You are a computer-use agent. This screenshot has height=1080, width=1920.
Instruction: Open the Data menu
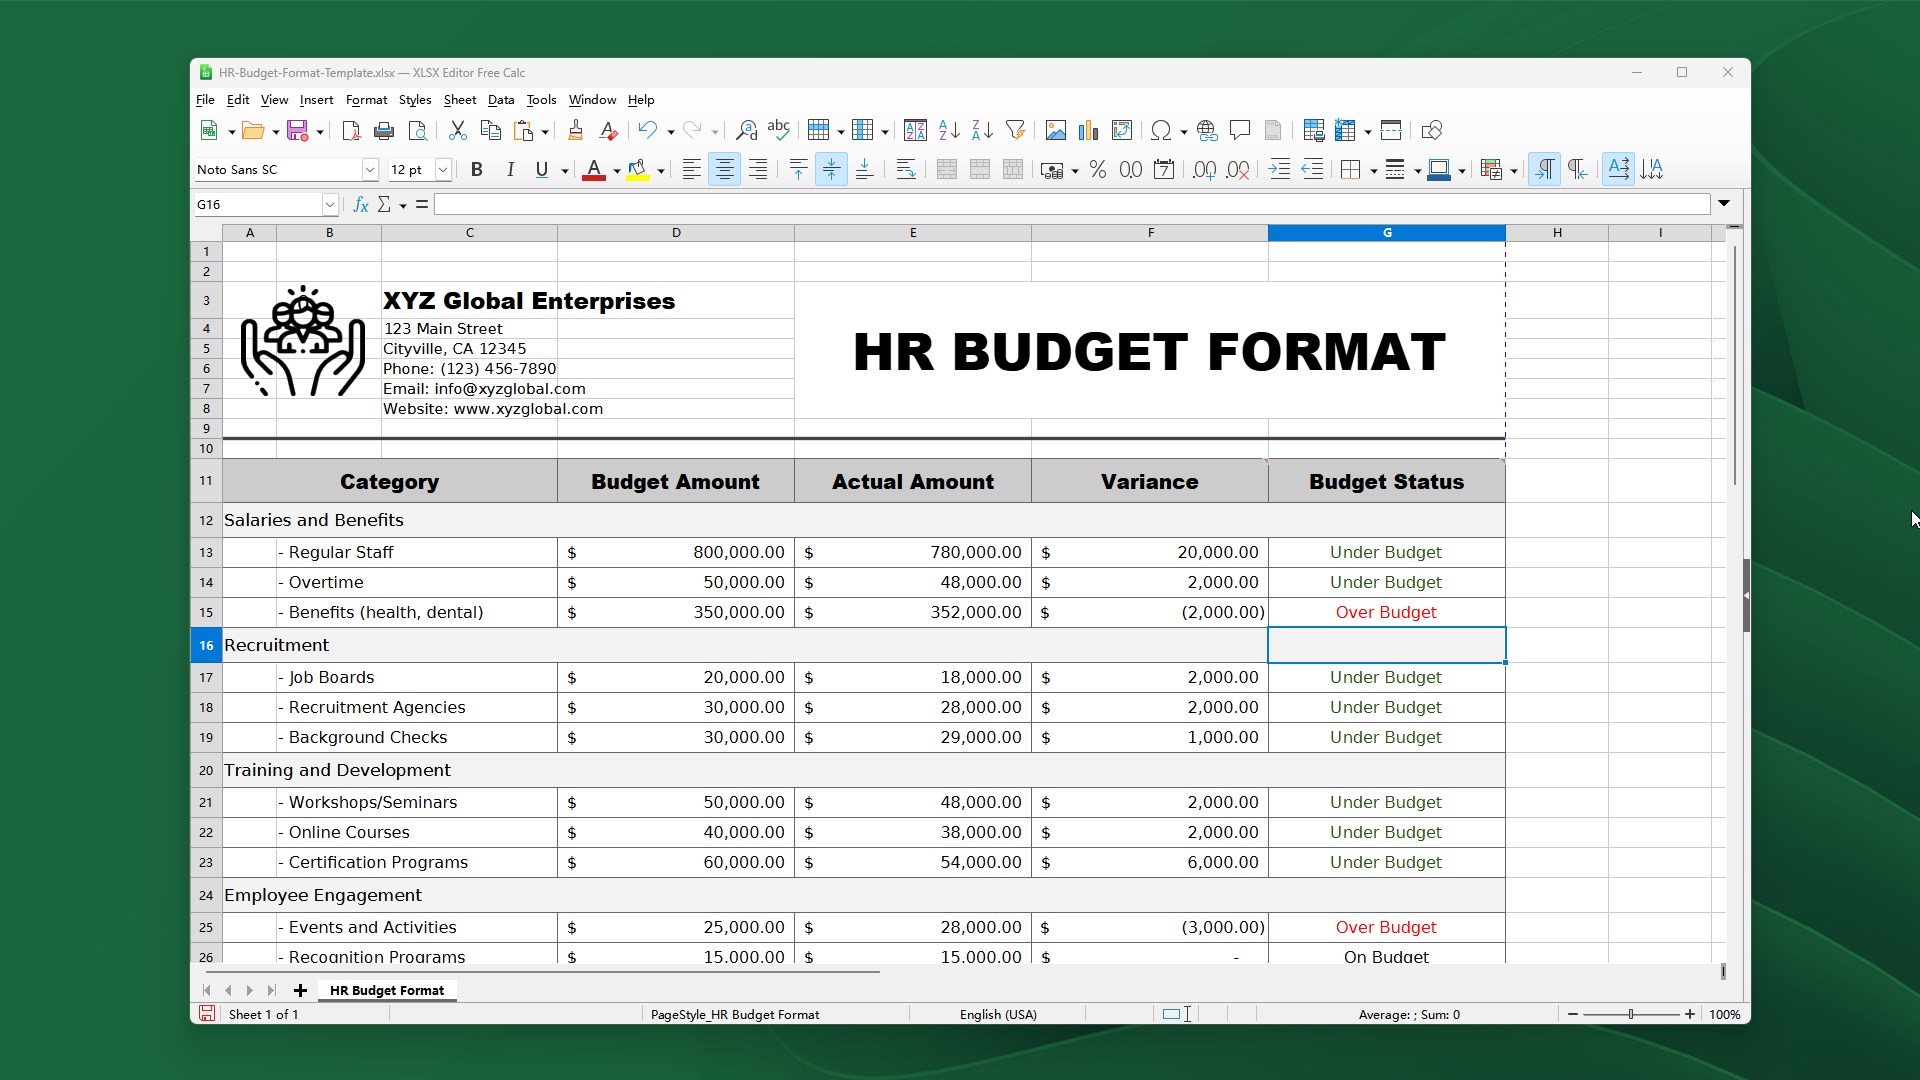click(501, 100)
